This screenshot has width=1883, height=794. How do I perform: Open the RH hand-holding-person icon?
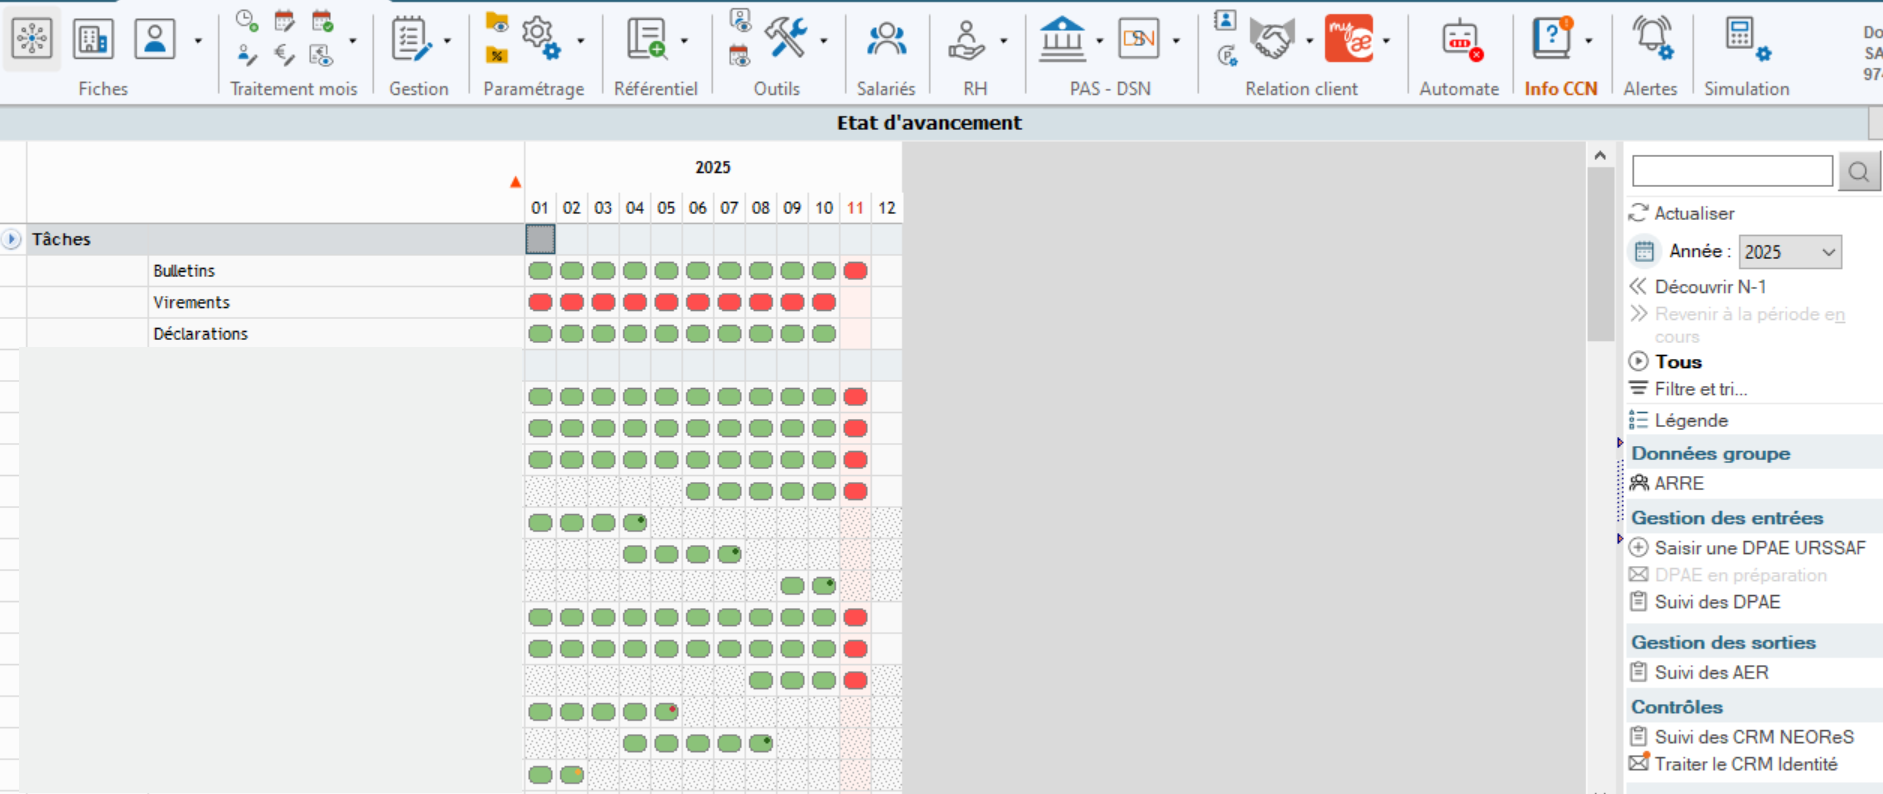[x=967, y=39]
